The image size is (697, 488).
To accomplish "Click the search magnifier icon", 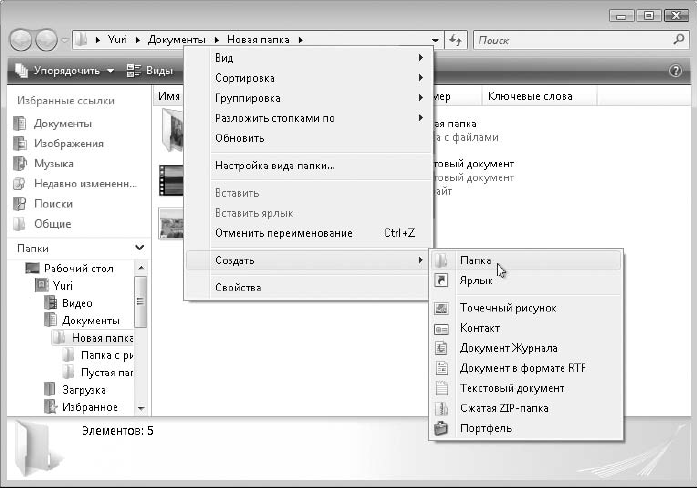I will [678, 40].
